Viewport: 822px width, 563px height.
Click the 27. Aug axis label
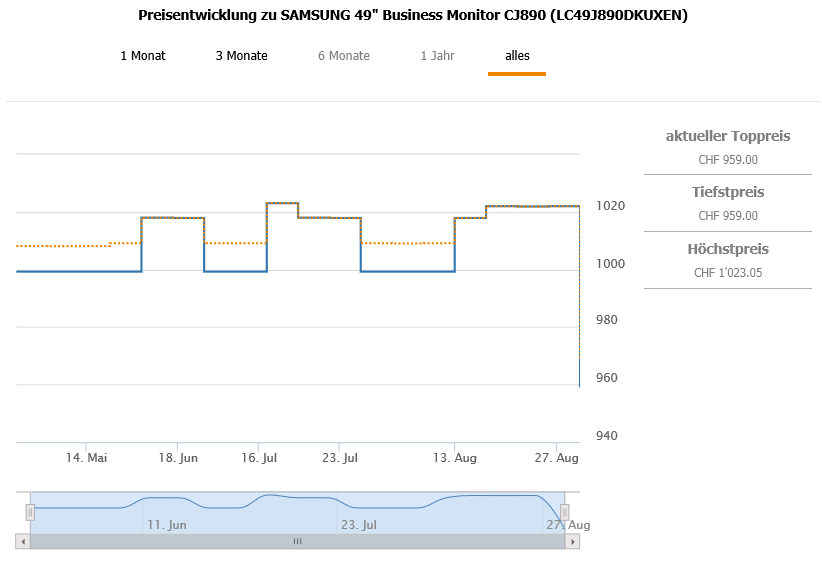pyautogui.click(x=556, y=458)
